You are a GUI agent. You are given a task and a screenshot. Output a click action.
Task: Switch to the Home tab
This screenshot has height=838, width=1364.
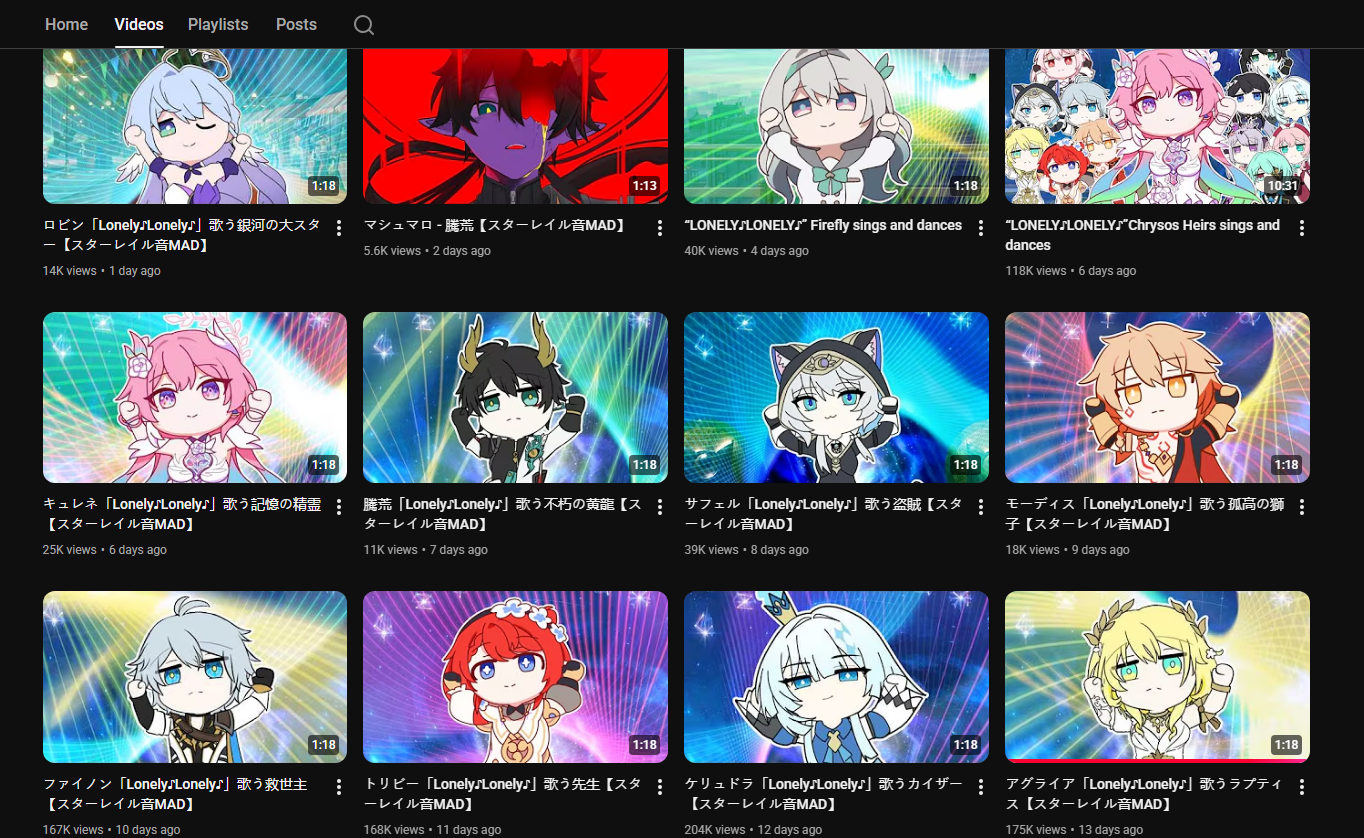click(x=66, y=24)
